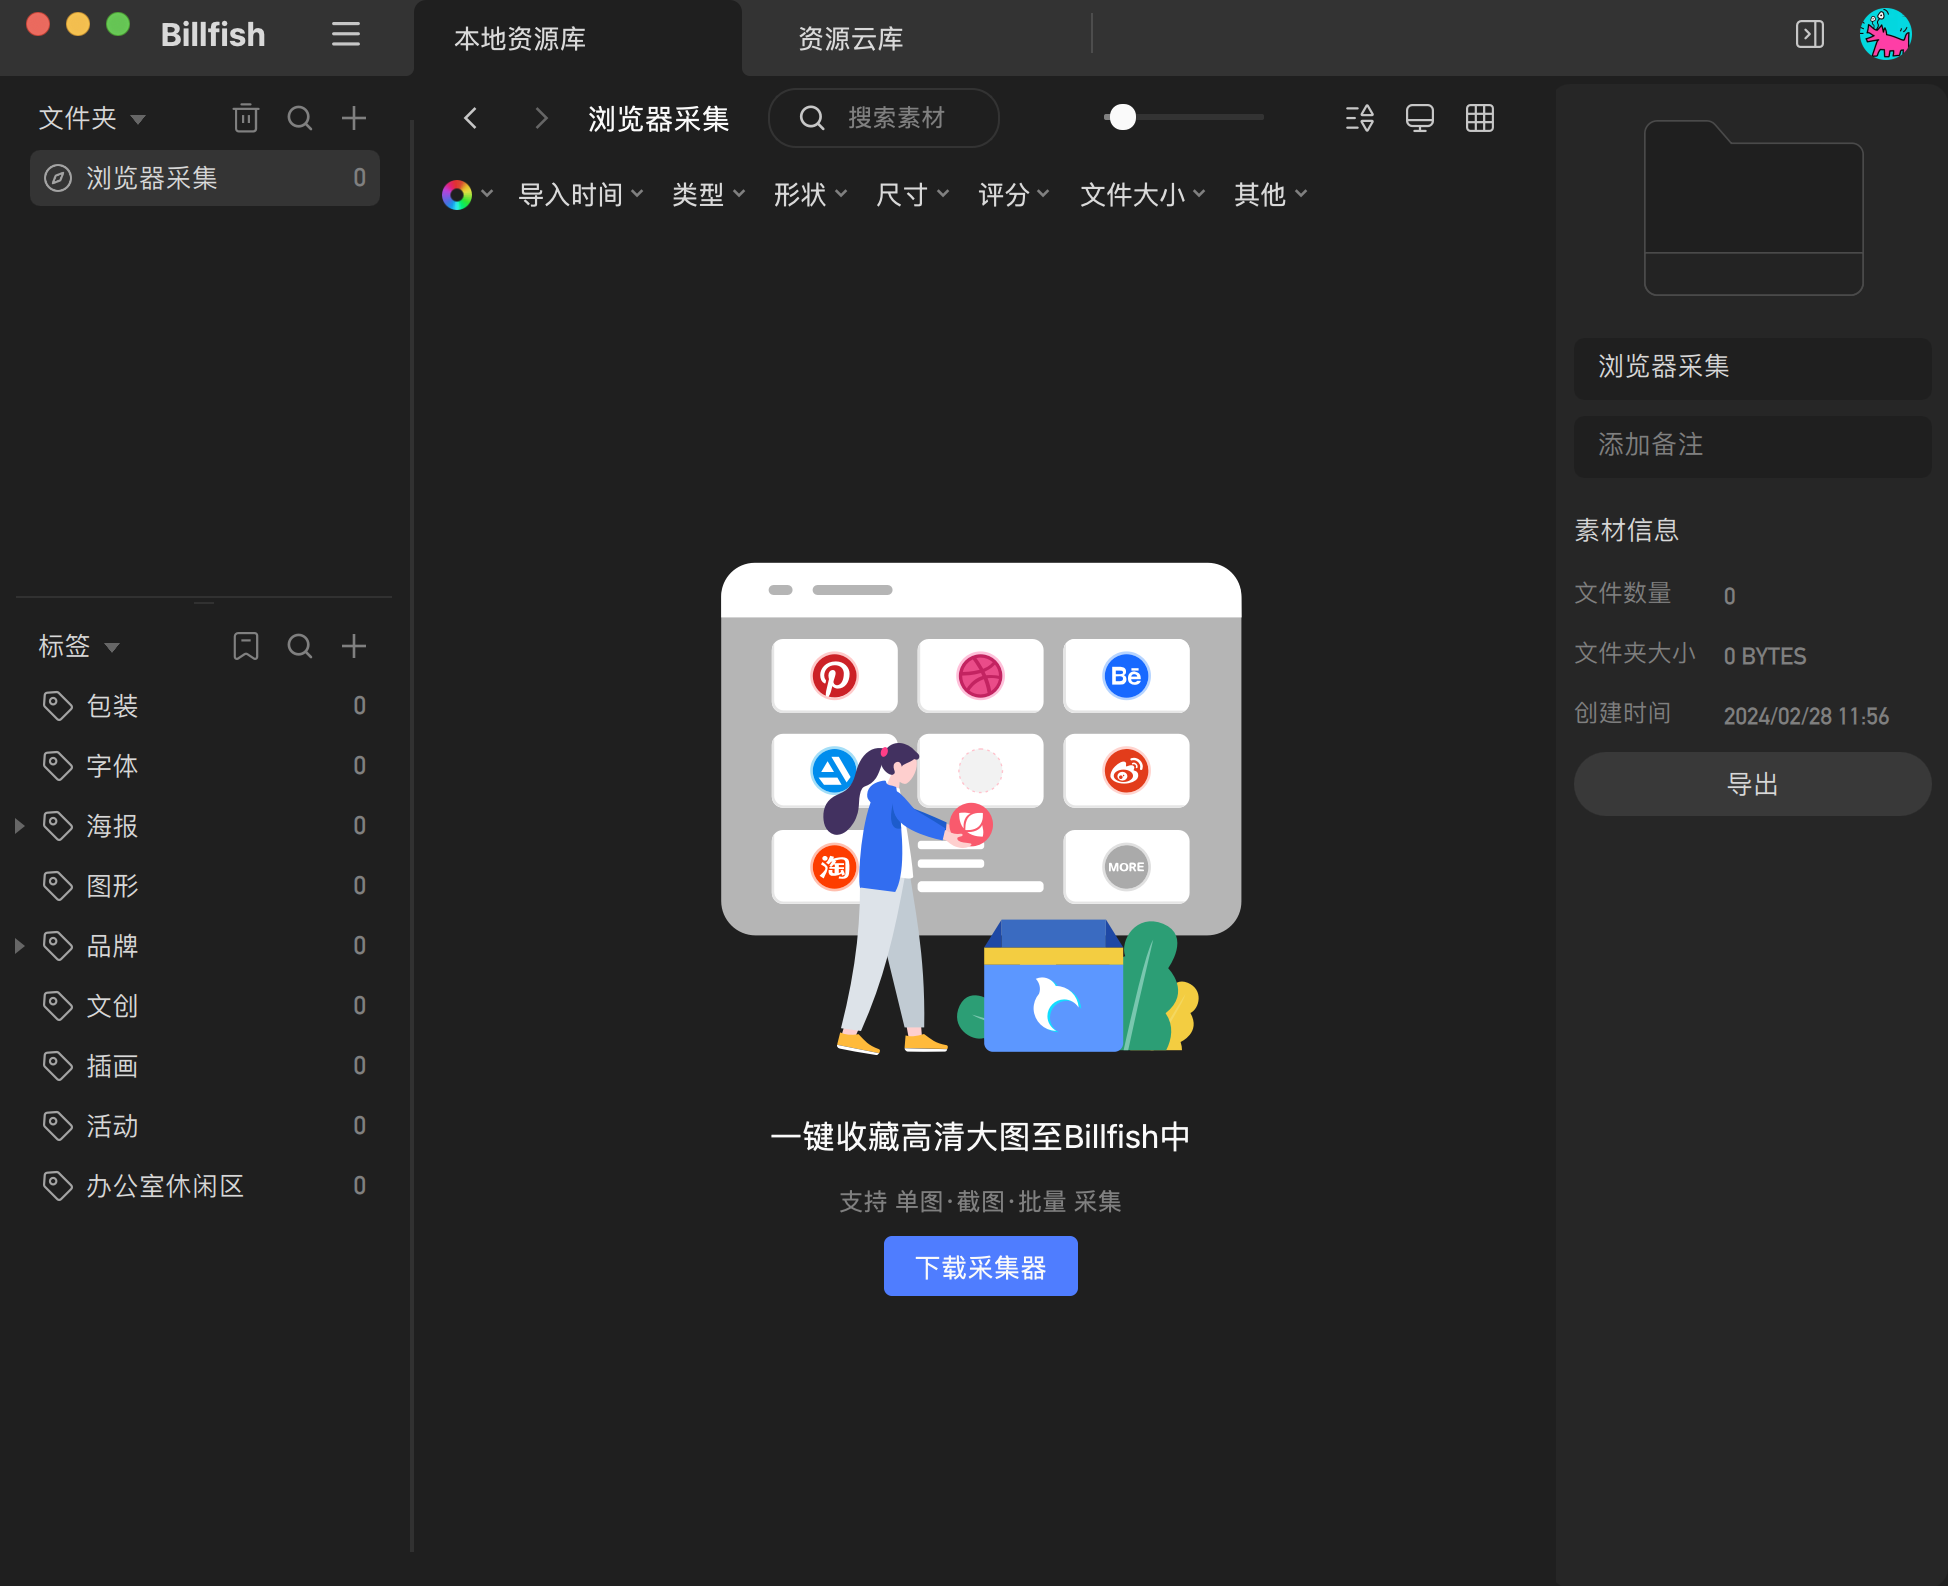This screenshot has height=1586, width=1948.
Task: Click the Pinterest icon in illustration
Action: pyautogui.click(x=834, y=676)
